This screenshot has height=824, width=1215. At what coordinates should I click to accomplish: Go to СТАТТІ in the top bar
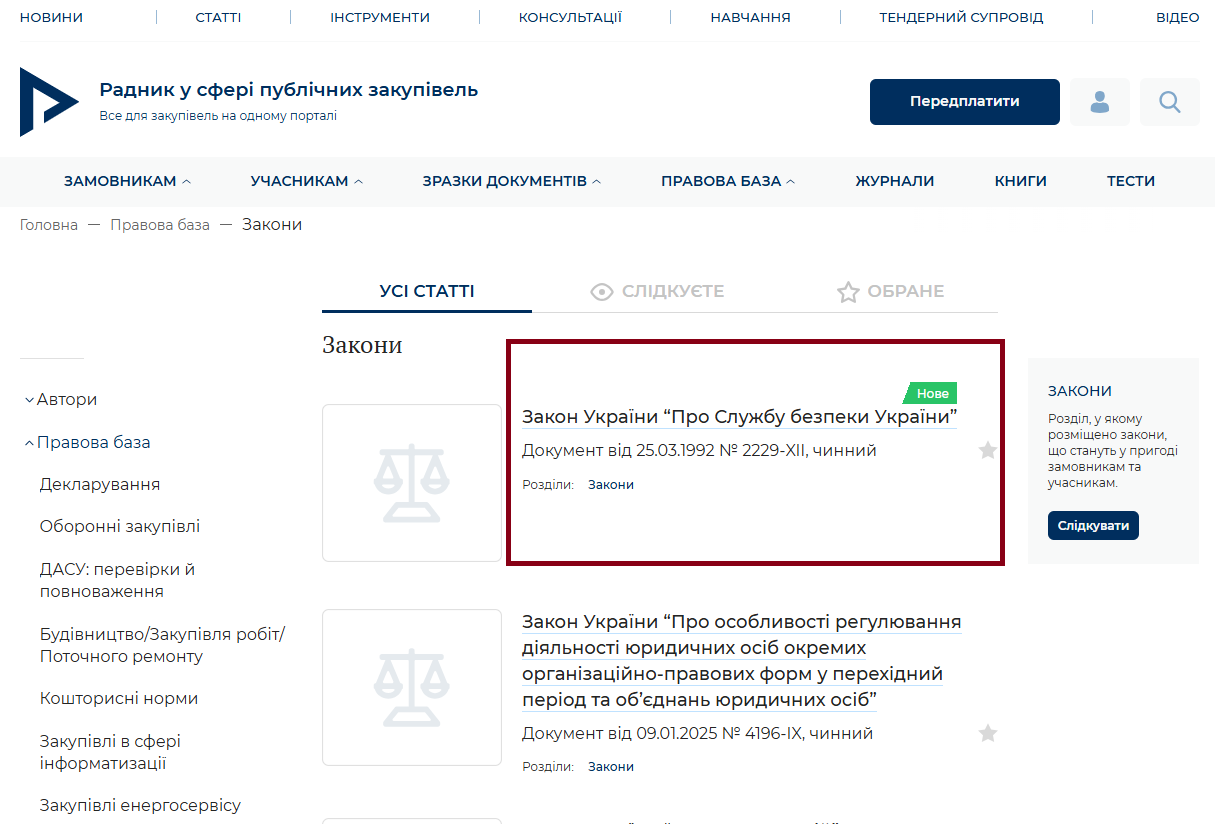click(218, 17)
